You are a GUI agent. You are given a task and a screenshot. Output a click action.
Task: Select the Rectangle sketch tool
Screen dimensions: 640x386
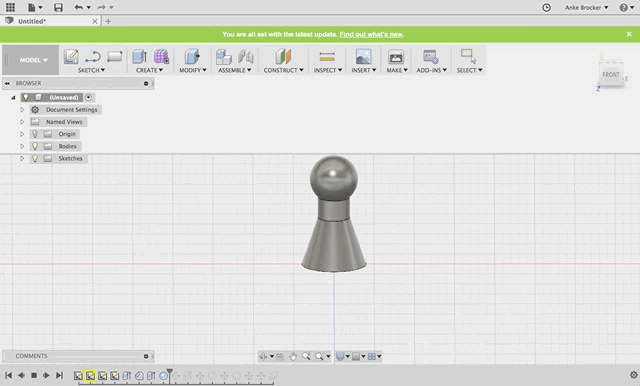115,56
